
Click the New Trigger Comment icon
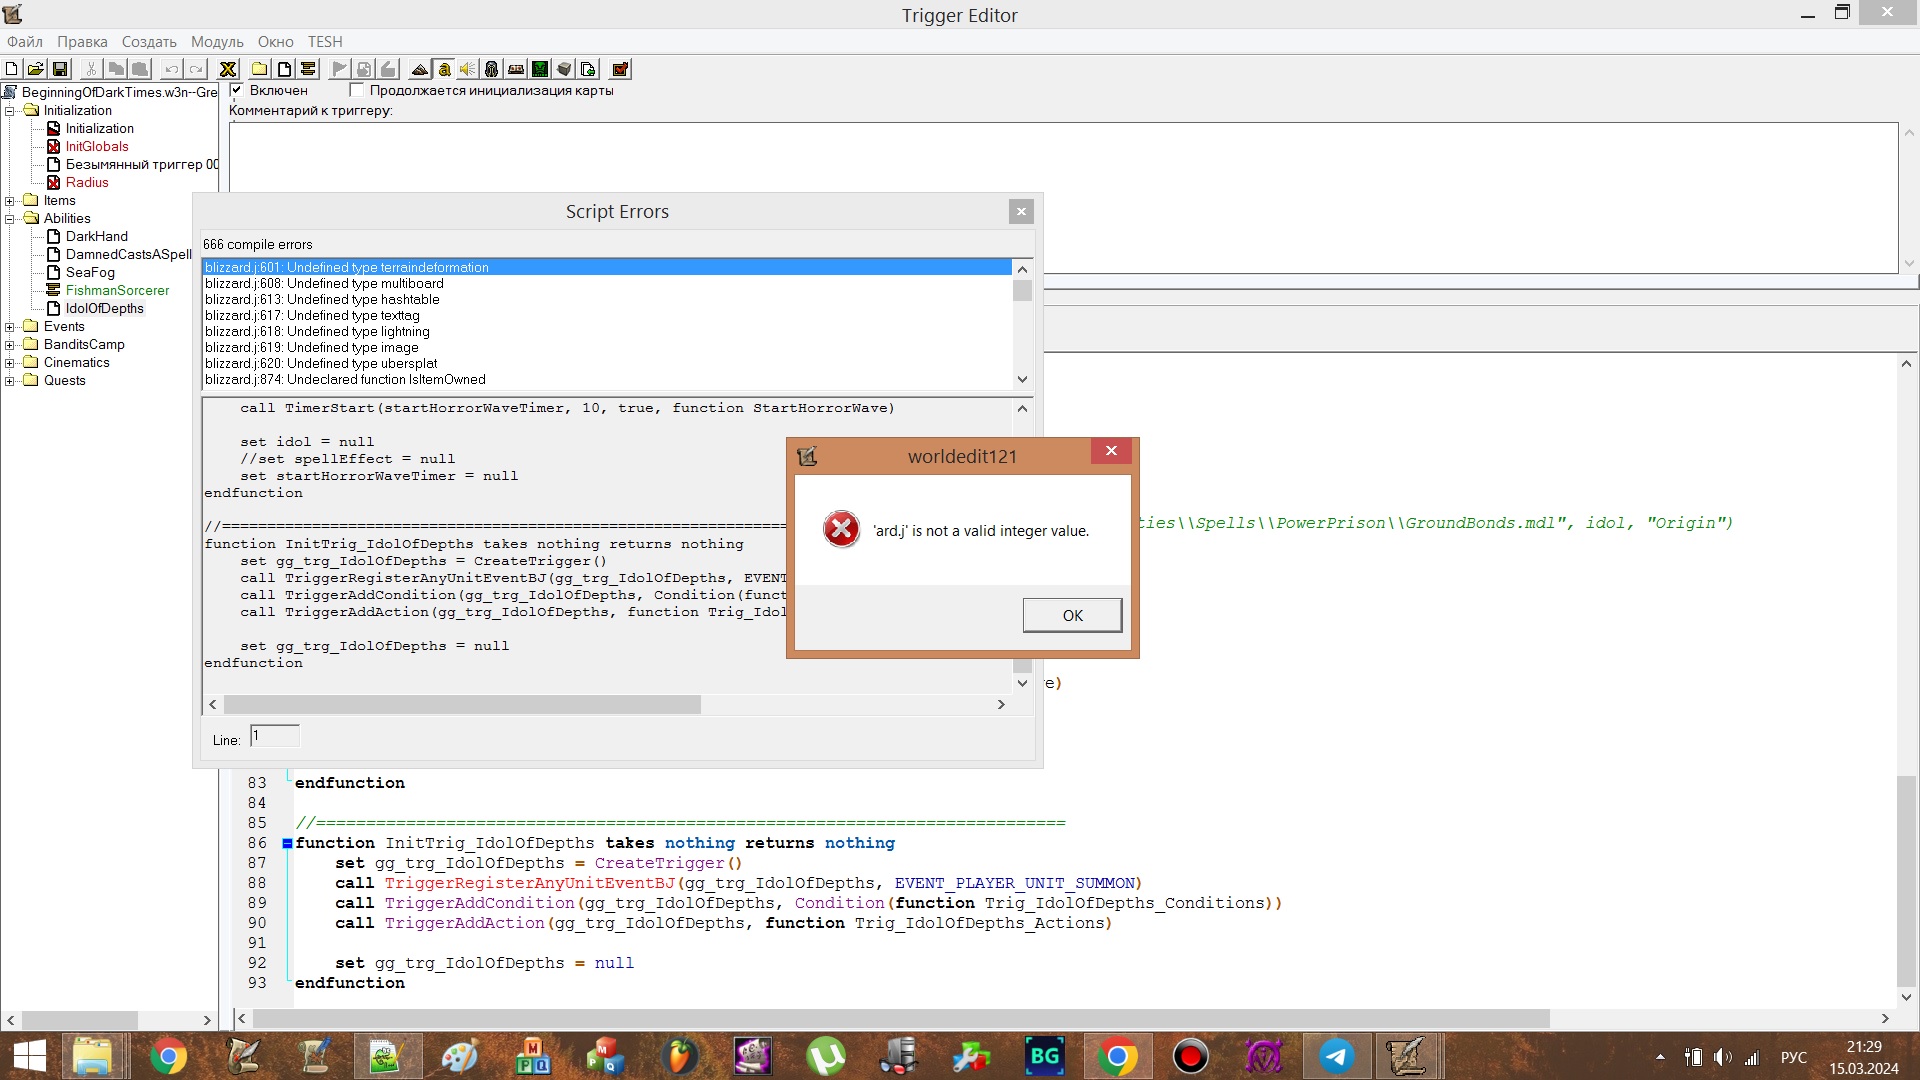click(x=308, y=69)
